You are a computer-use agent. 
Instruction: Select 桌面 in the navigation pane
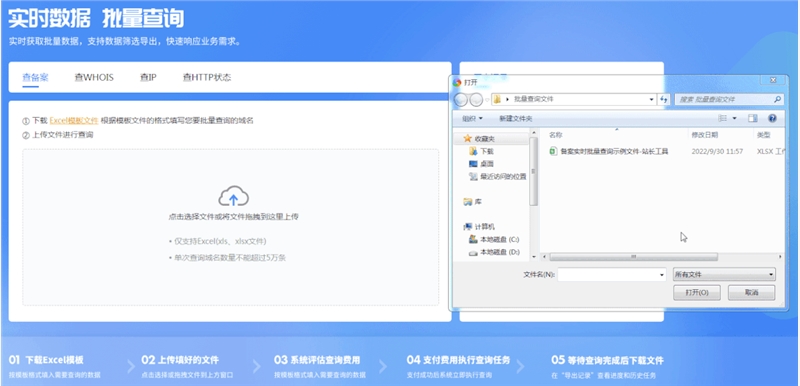click(481, 164)
